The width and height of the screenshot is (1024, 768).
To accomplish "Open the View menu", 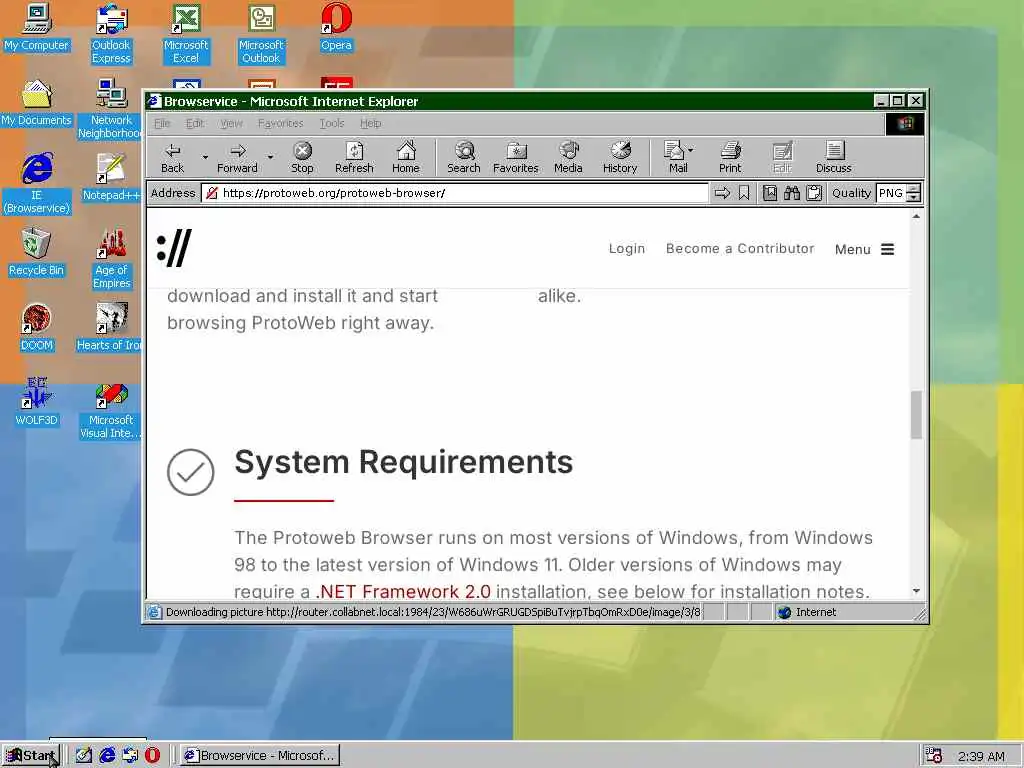I will point(231,123).
